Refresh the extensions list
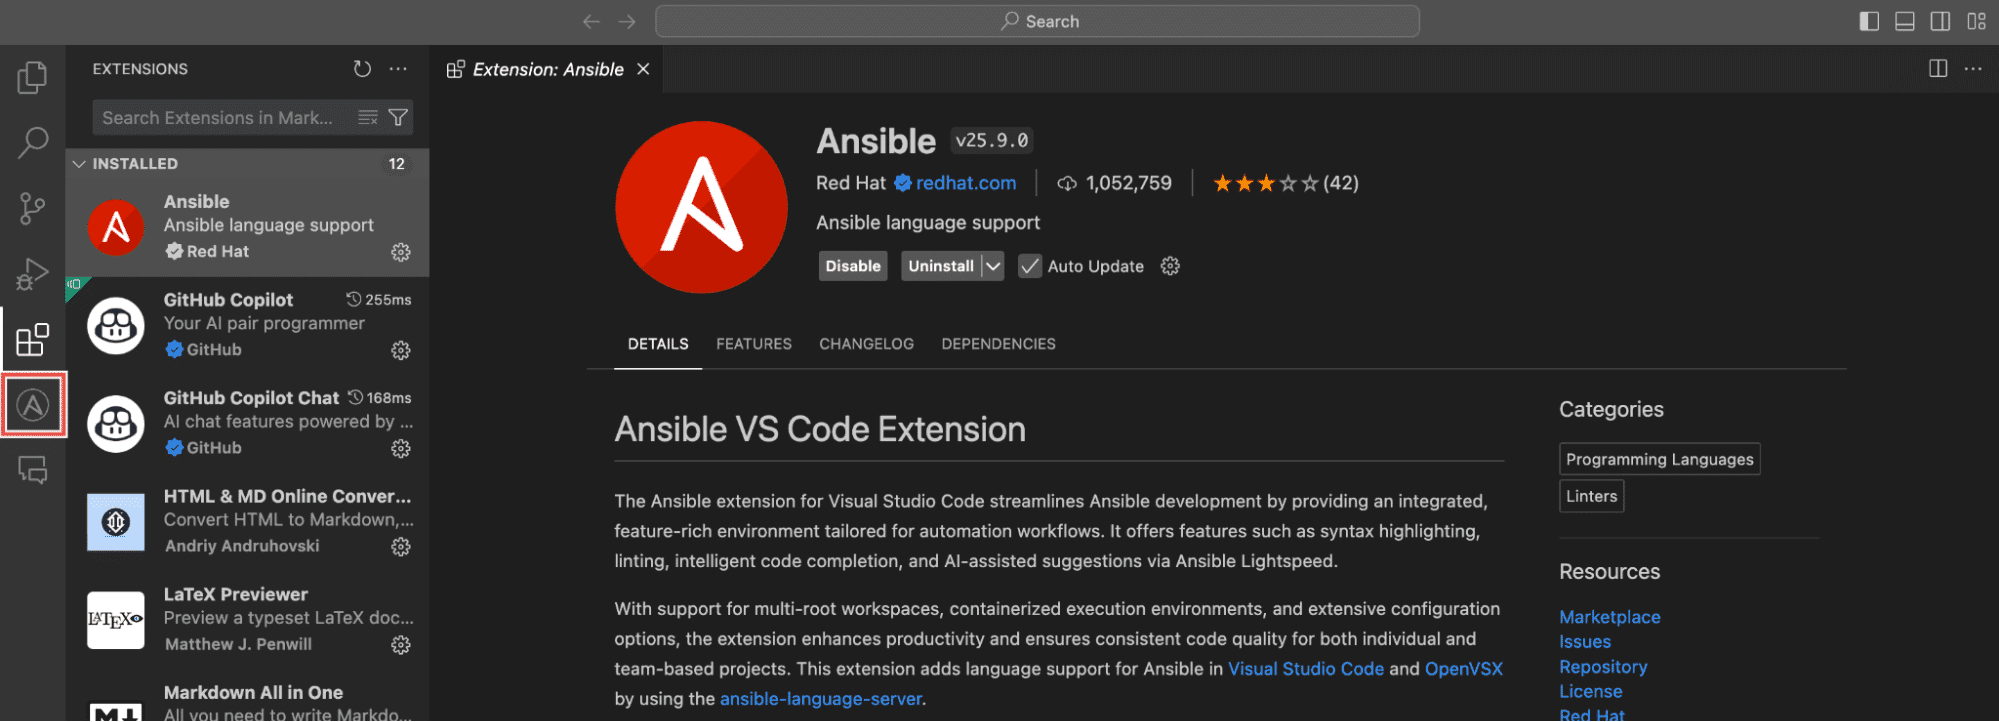The height and width of the screenshot is (722, 1999). point(362,69)
